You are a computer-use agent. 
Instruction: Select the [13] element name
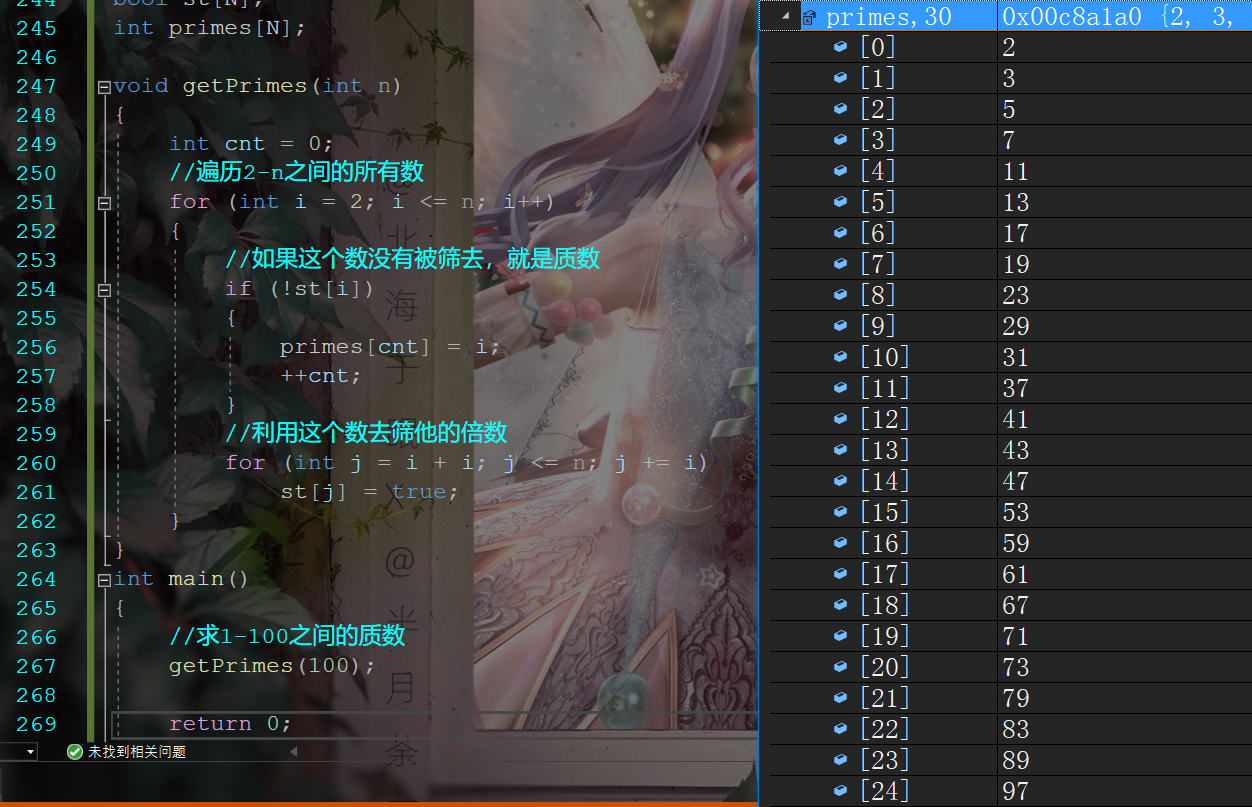pos(885,450)
